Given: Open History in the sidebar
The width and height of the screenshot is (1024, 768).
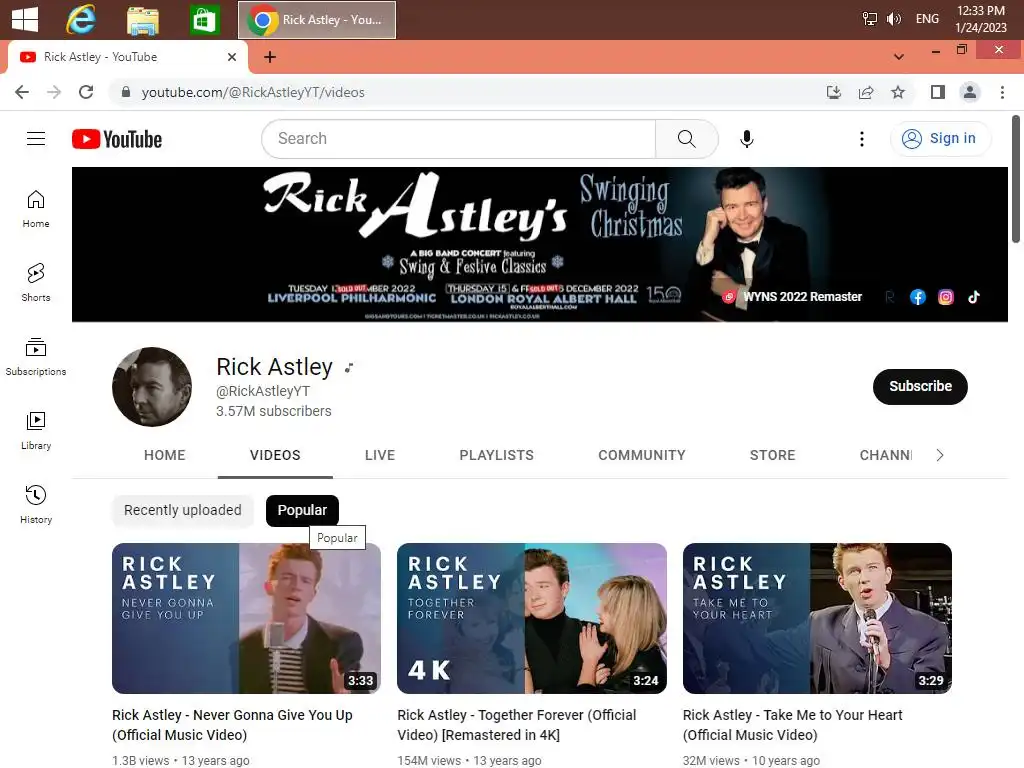Looking at the screenshot, I should (x=36, y=505).
